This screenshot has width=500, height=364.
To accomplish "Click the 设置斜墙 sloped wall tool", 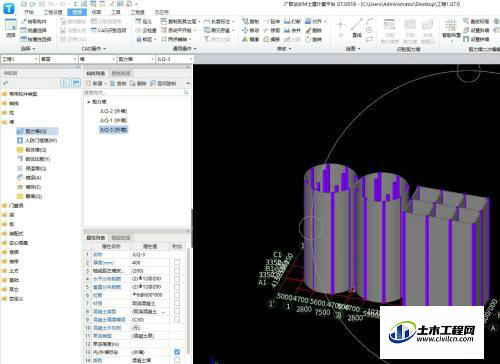I will (476, 30).
